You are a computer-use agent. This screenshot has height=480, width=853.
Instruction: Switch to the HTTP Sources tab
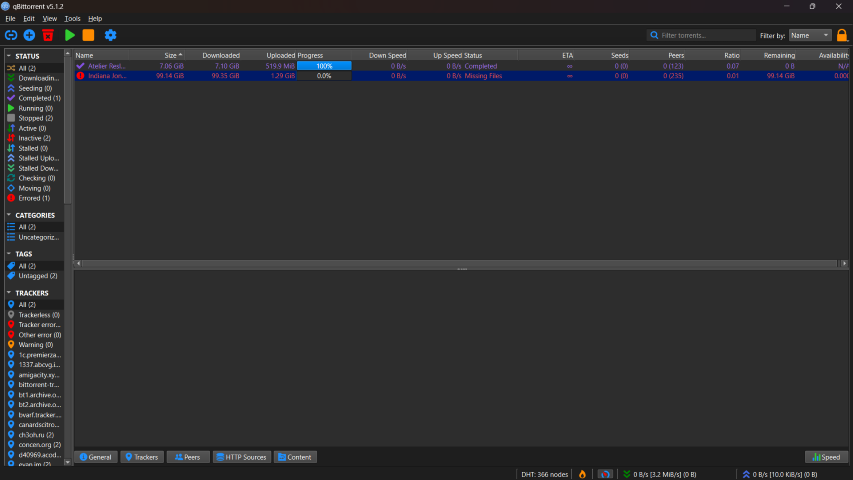click(x=242, y=457)
